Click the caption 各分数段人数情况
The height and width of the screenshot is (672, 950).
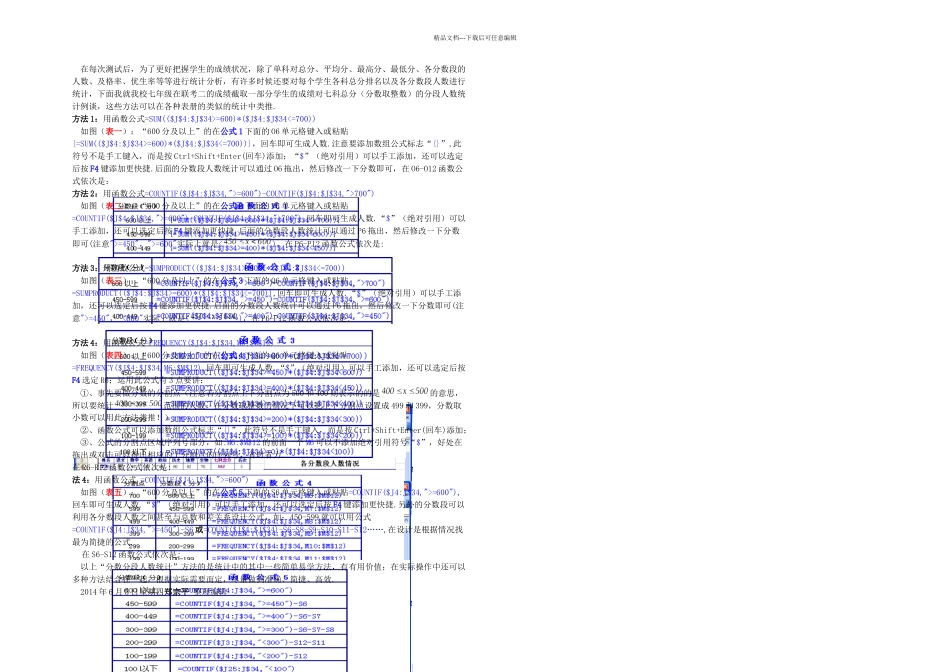(330, 464)
